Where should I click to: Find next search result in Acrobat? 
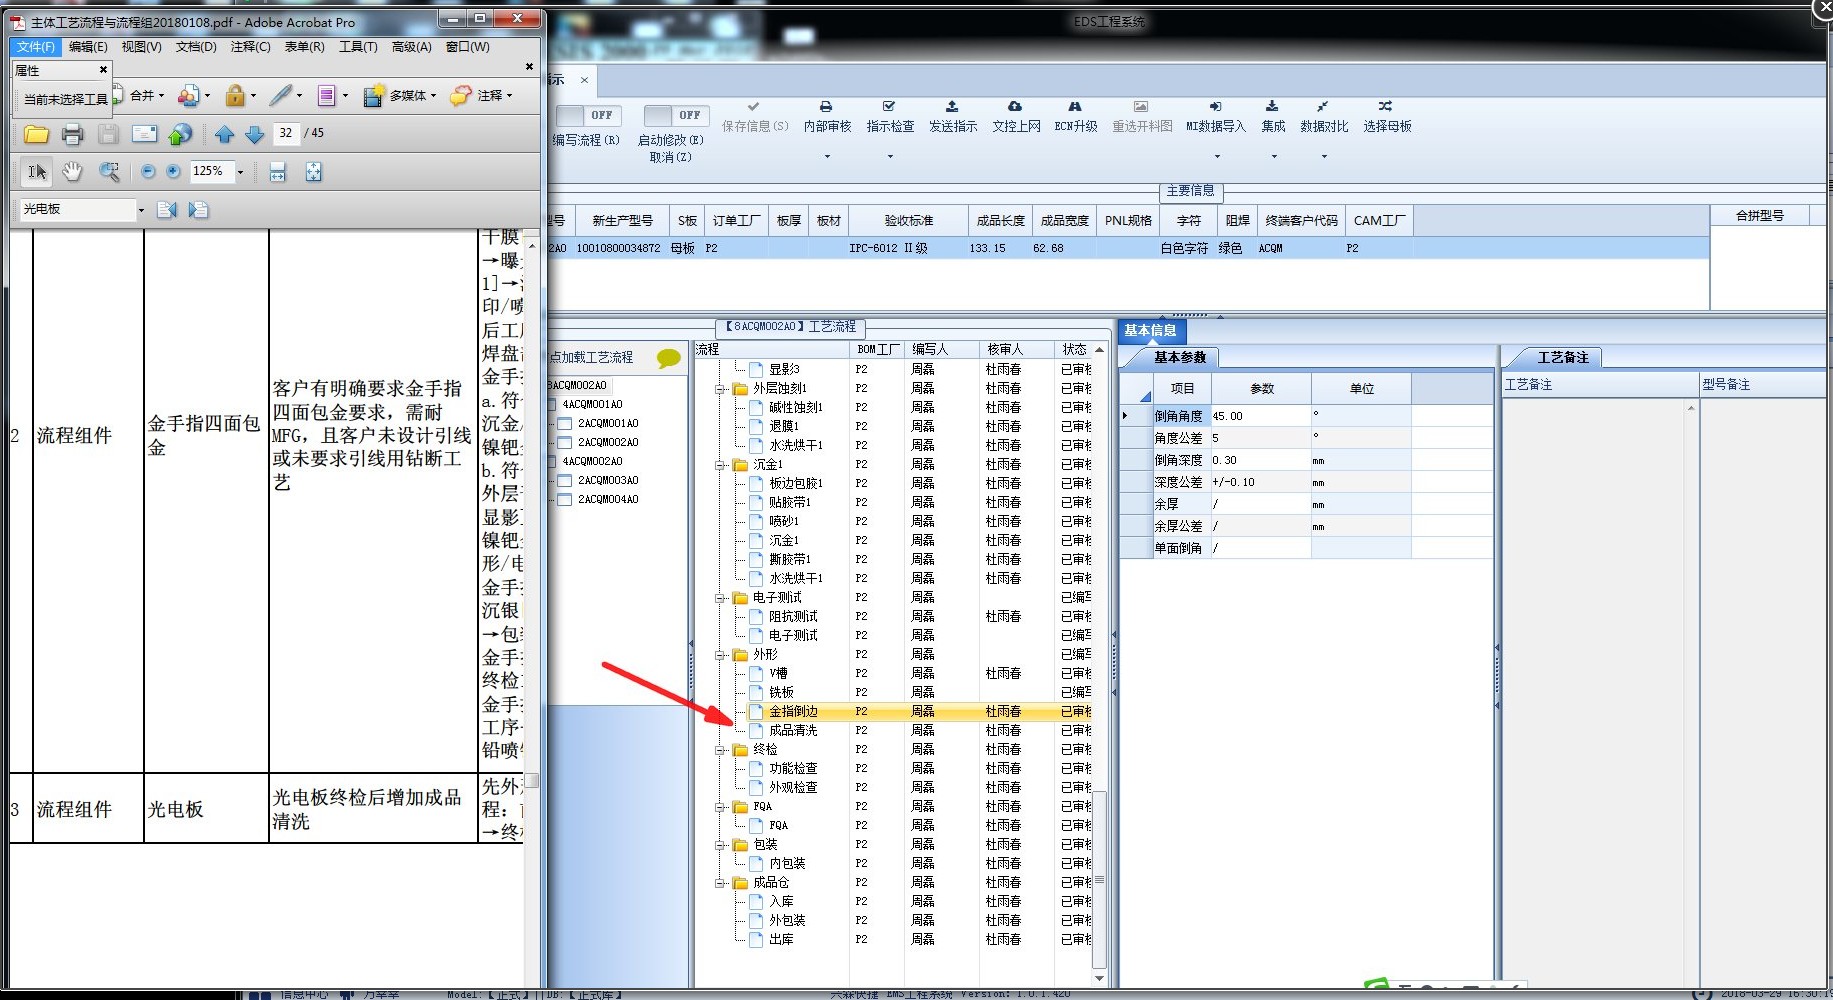point(198,210)
